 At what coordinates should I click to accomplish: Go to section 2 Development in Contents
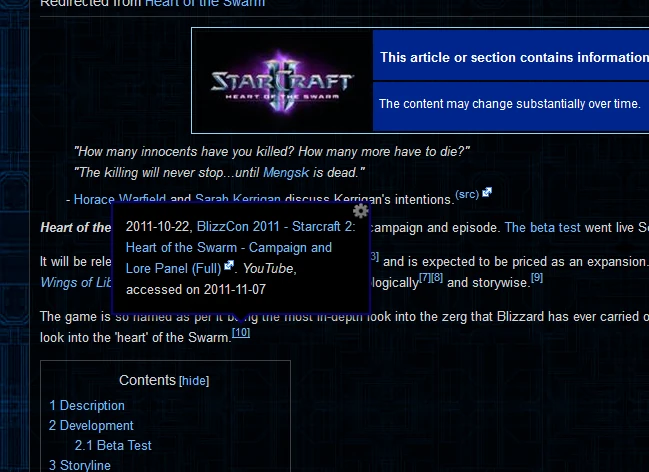click(91, 425)
